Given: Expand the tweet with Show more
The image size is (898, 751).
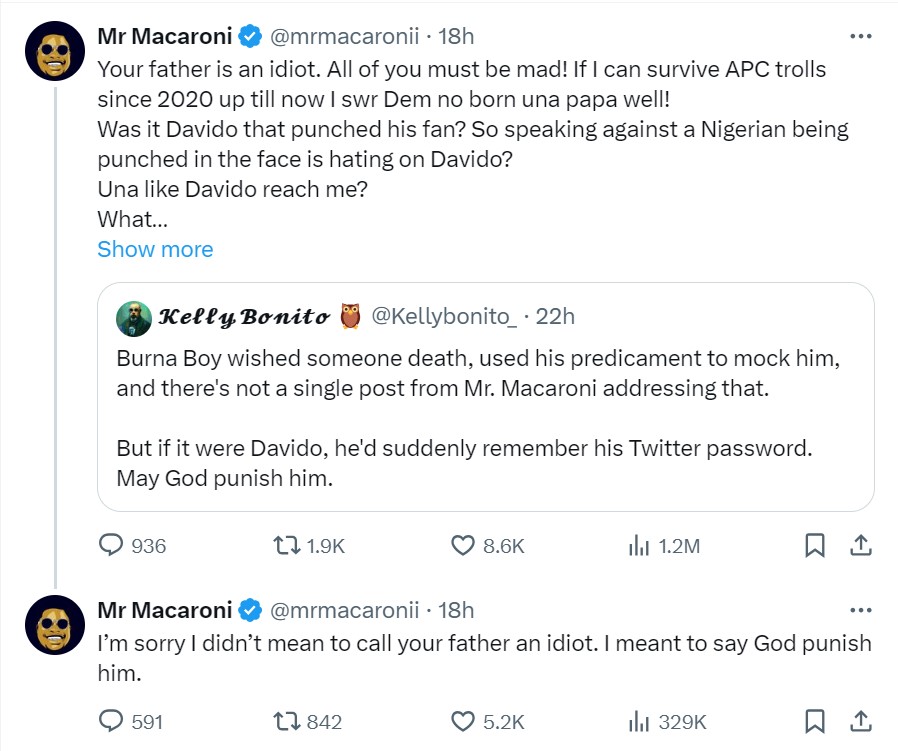Looking at the screenshot, I should tap(155, 249).
